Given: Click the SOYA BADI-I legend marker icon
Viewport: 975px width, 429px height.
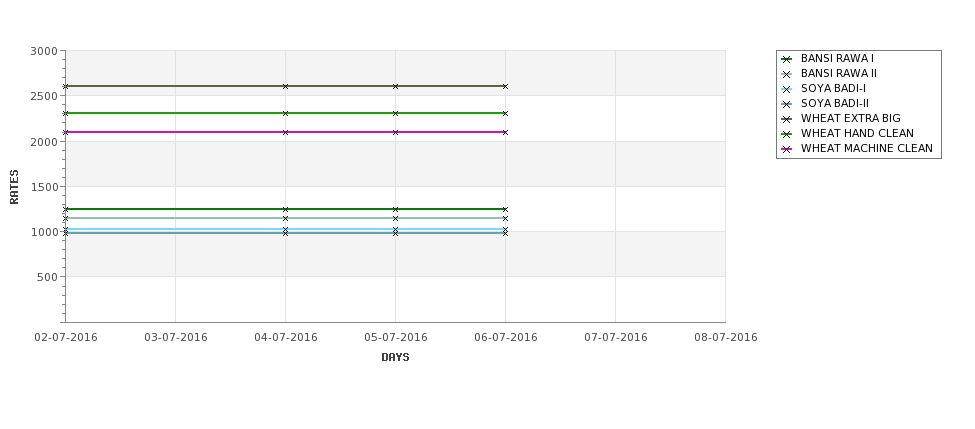Looking at the screenshot, I should 787,89.
